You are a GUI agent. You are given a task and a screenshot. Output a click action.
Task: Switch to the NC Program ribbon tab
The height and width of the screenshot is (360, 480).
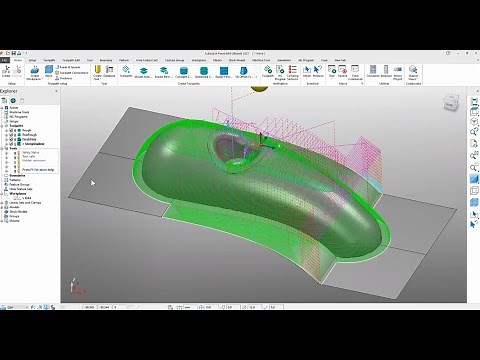pos(306,60)
